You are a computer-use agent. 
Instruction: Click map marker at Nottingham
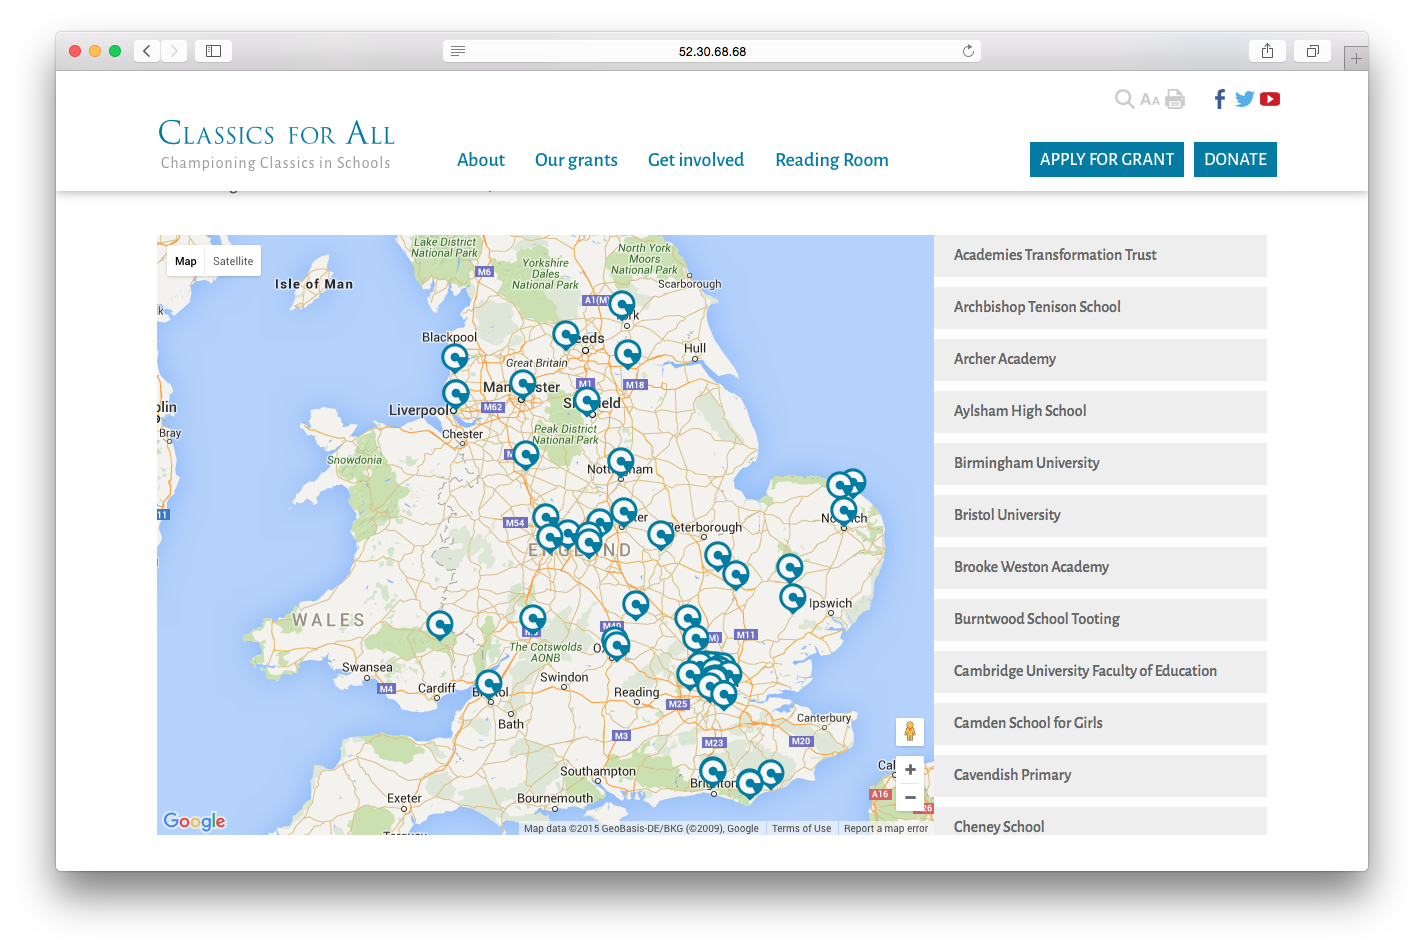pyautogui.click(x=621, y=461)
